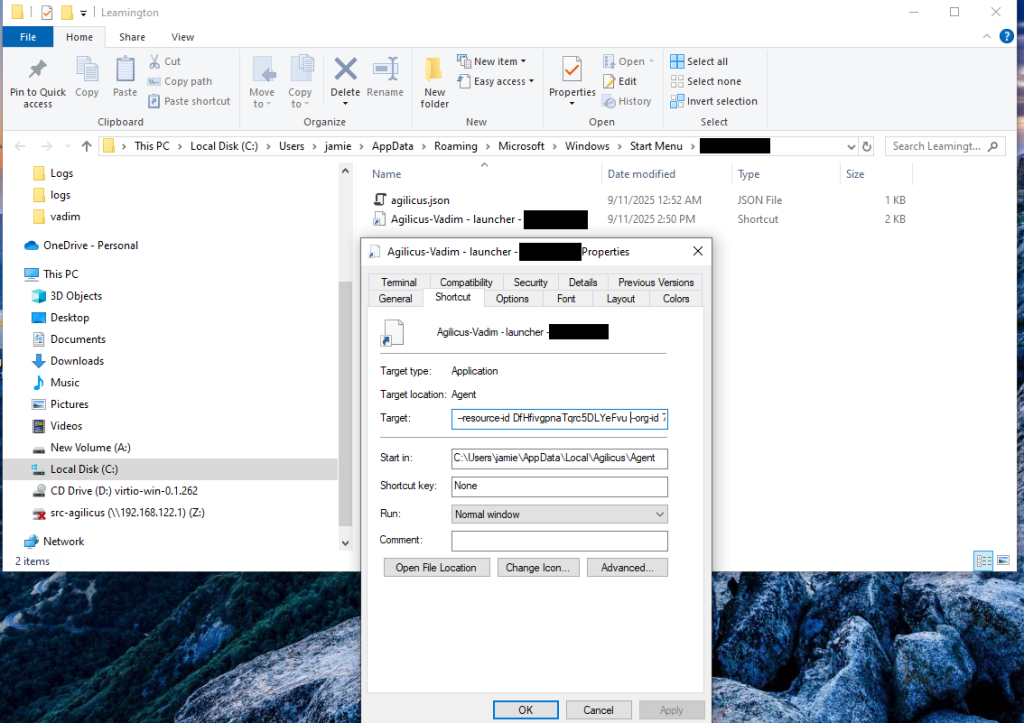Click the Rename icon
The image size is (1024, 723).
point(385,69)
